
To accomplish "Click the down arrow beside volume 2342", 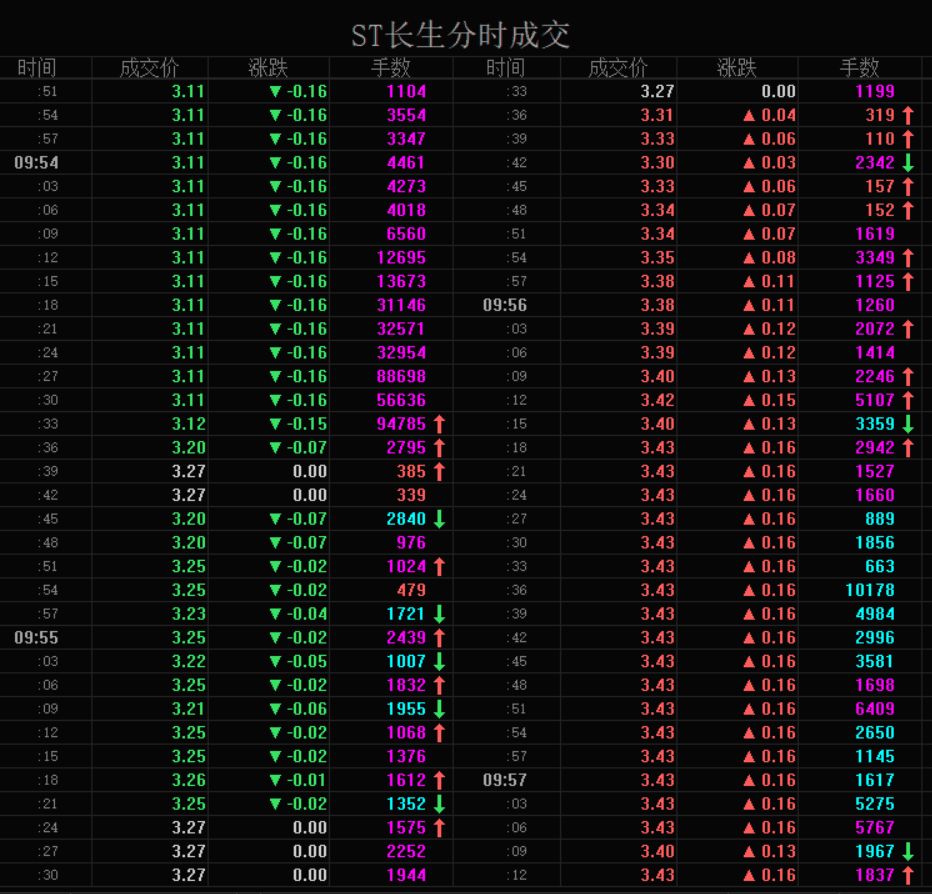I will pyautogui.click(x=908, y=162).
